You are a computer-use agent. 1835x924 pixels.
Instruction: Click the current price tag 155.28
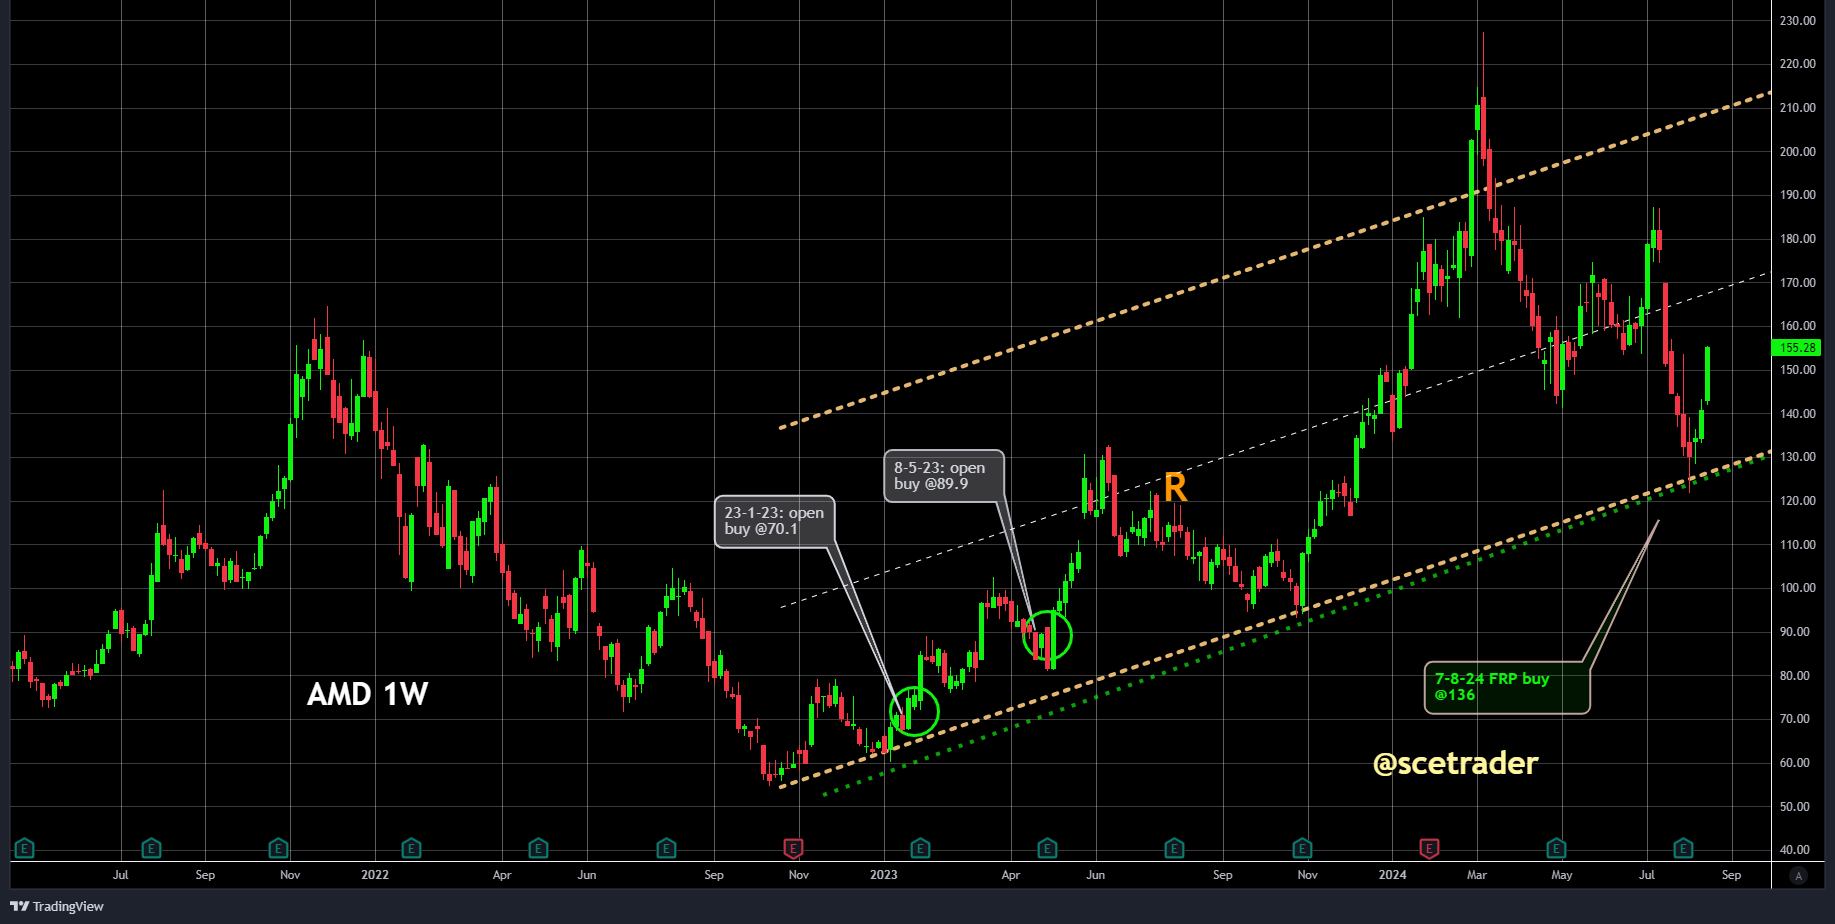coord(1797,348)
